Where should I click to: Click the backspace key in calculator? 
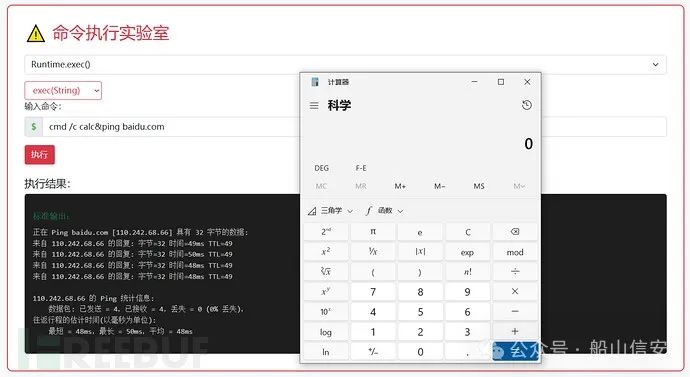tap(515, 232)
